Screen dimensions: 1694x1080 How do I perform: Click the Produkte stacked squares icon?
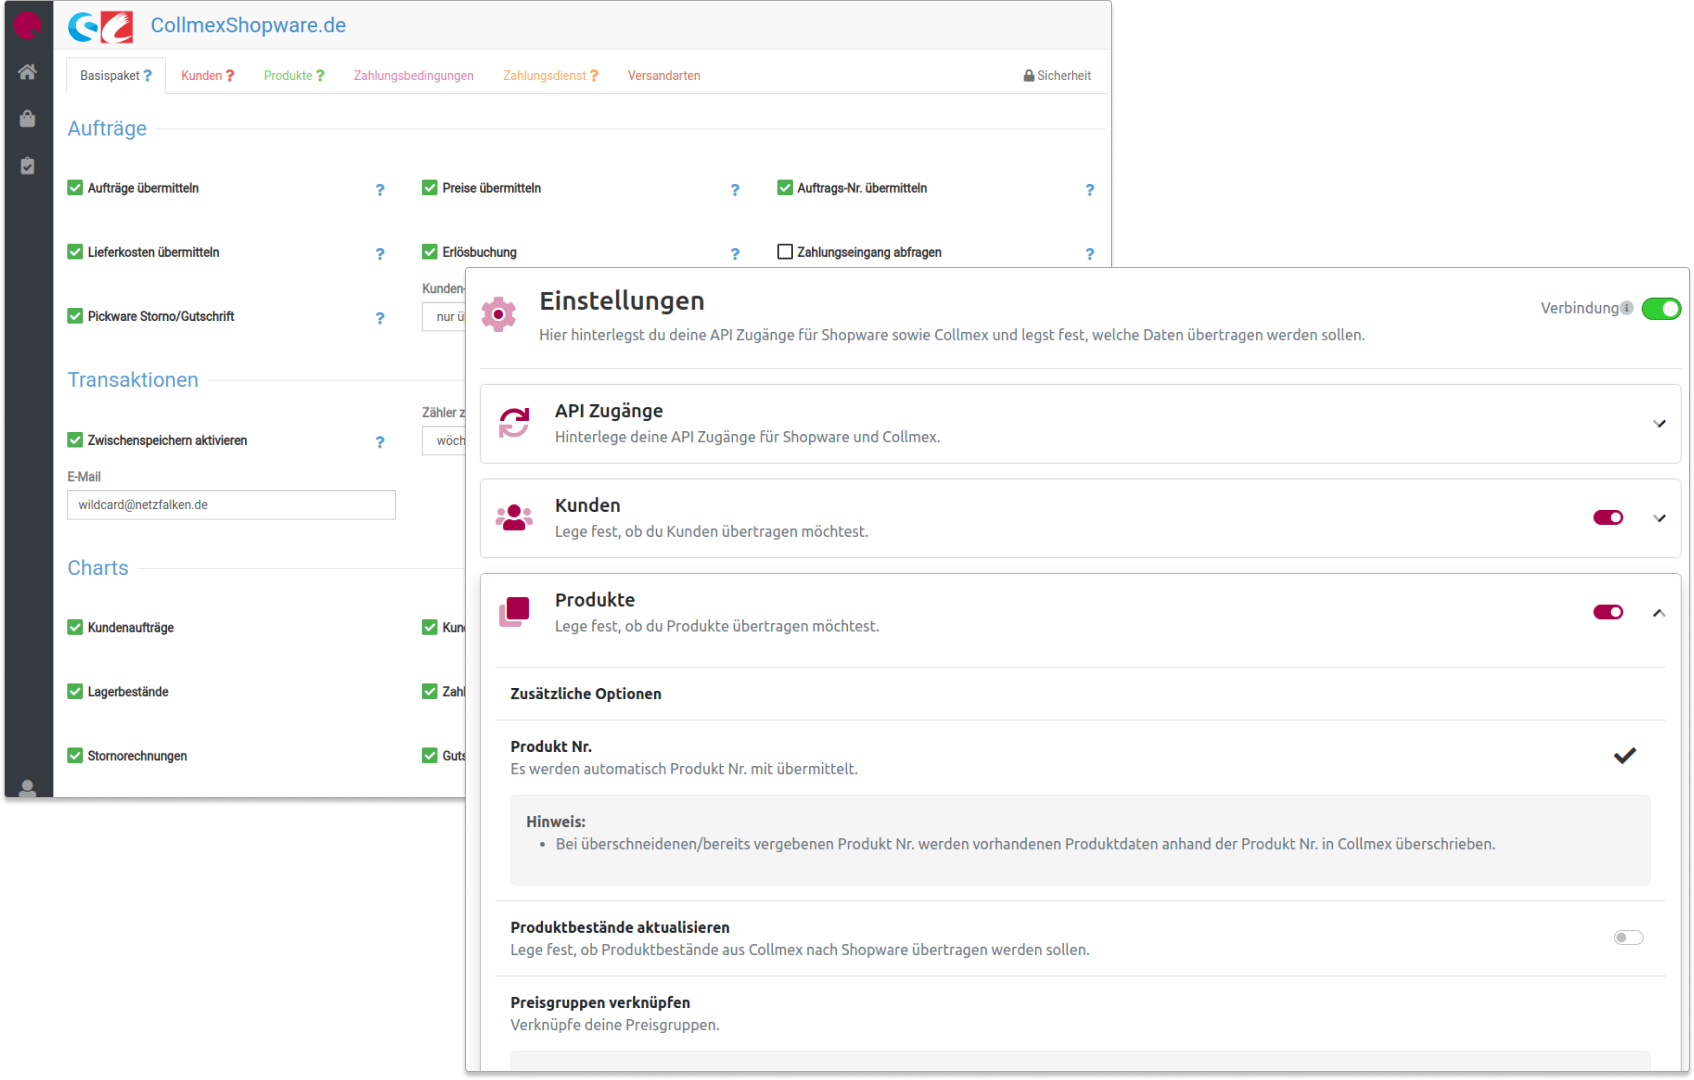[x=514, y=612]
